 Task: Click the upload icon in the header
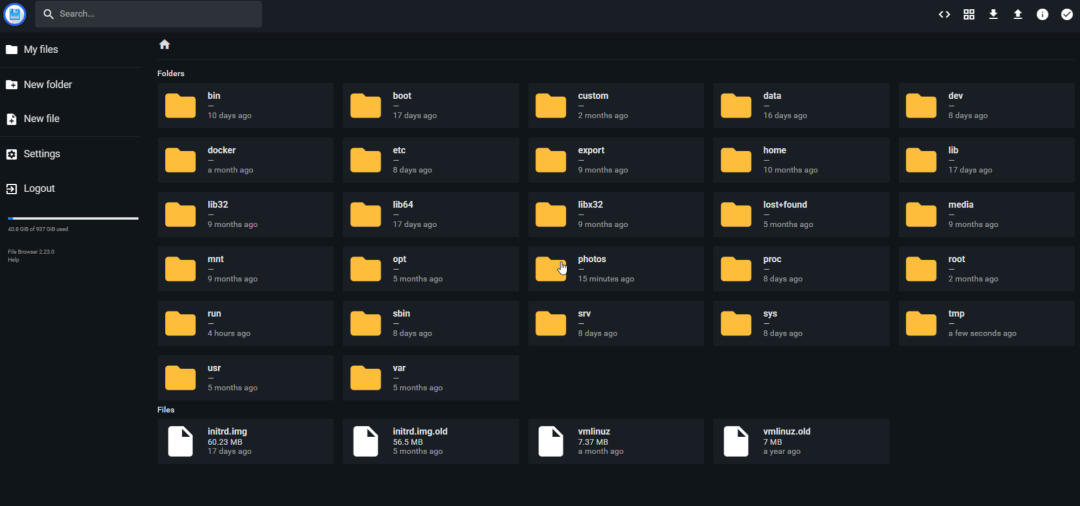(1017, 14)
